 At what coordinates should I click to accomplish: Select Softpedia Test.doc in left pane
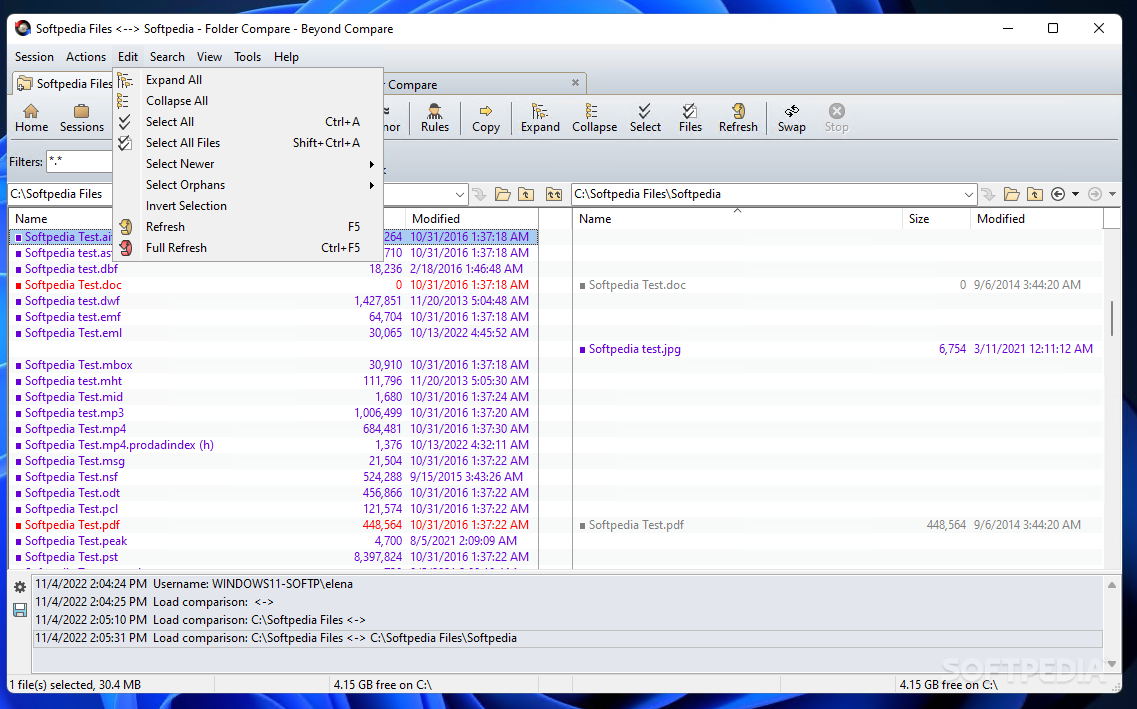coord(273,285)
